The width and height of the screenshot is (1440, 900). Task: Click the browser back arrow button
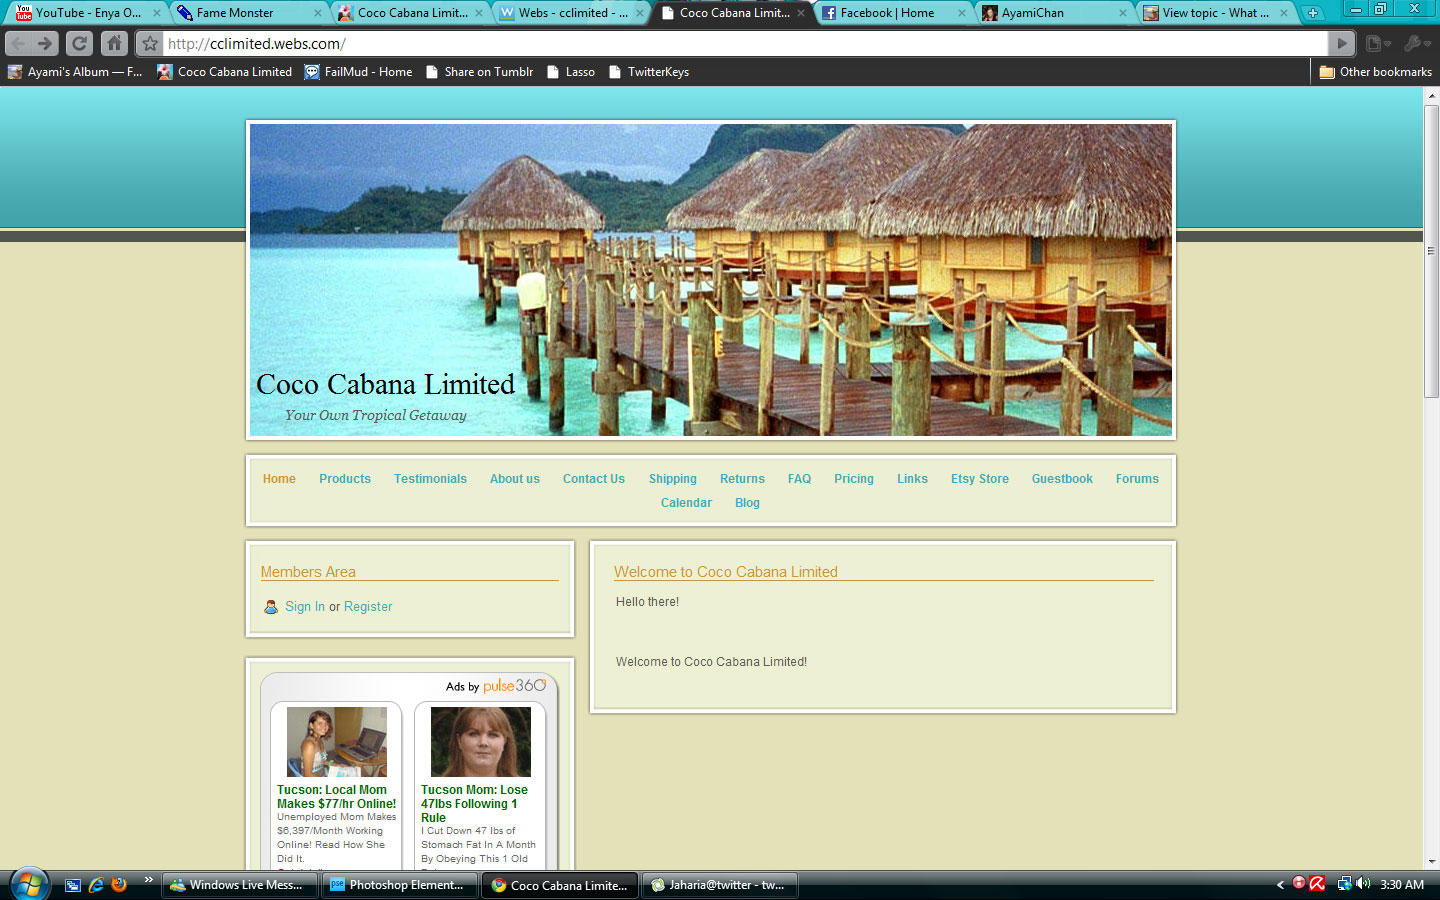pyautogui.click(x=18, y=44)
